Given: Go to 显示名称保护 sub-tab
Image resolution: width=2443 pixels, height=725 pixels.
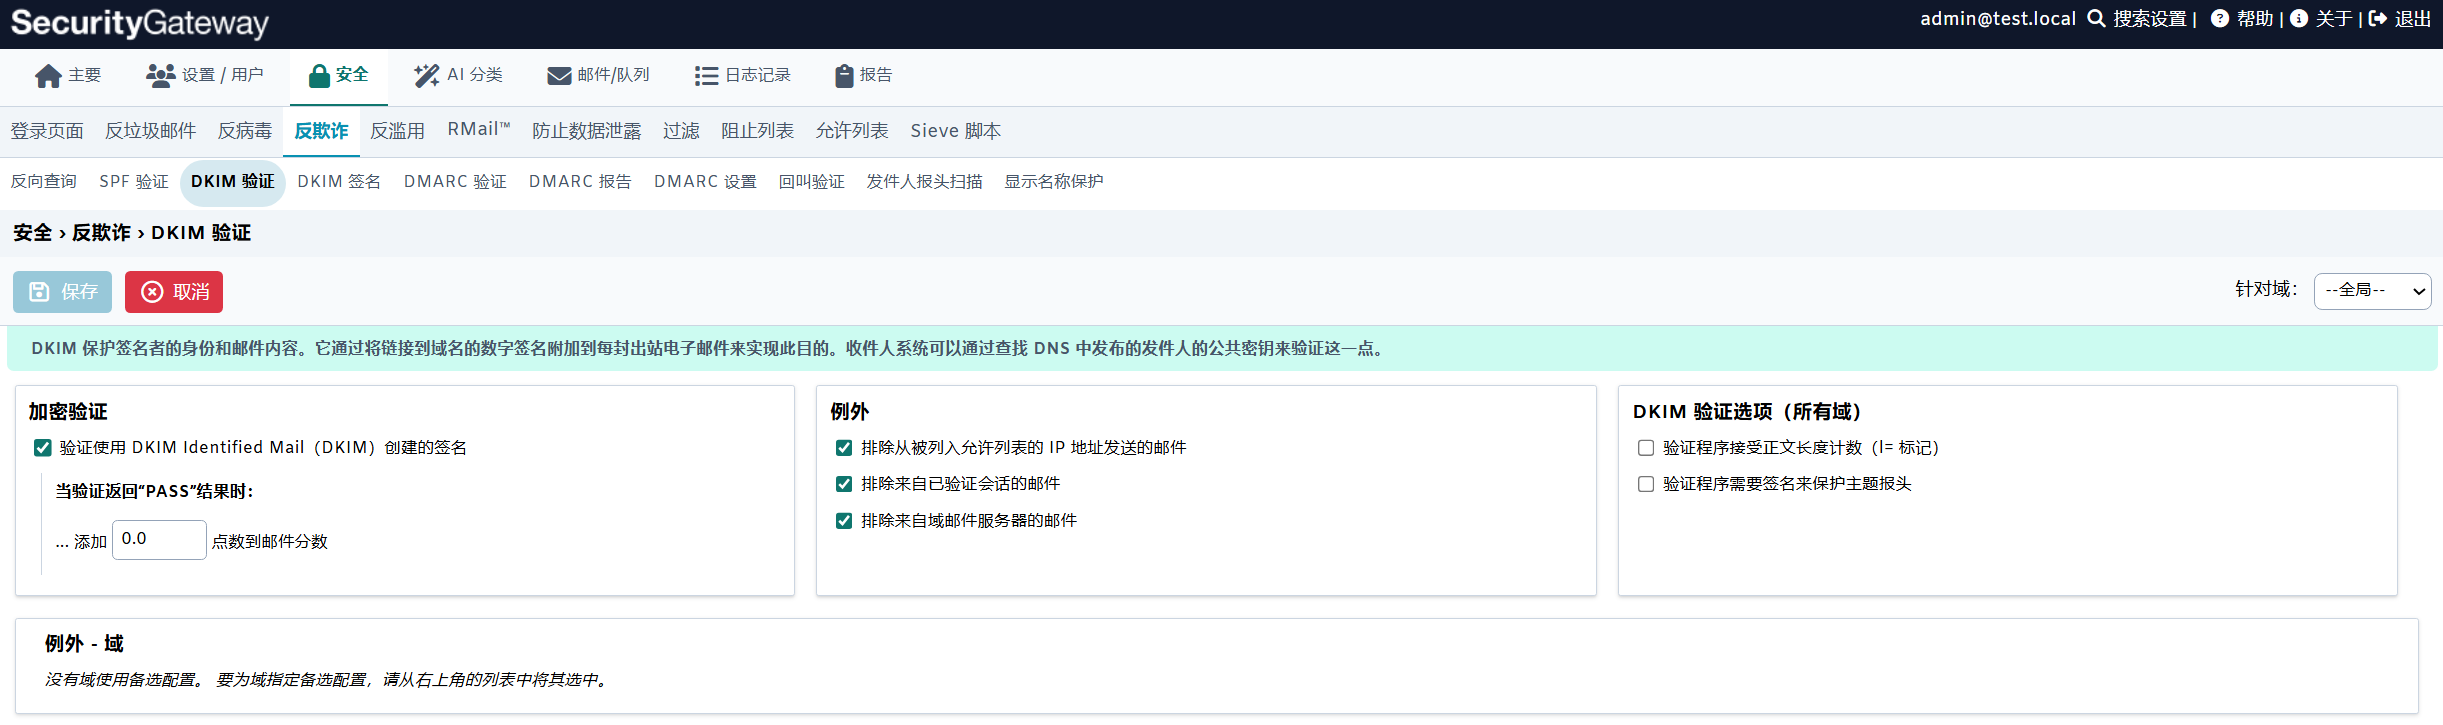Looking at the screenshot, I should click(1054, 182).
